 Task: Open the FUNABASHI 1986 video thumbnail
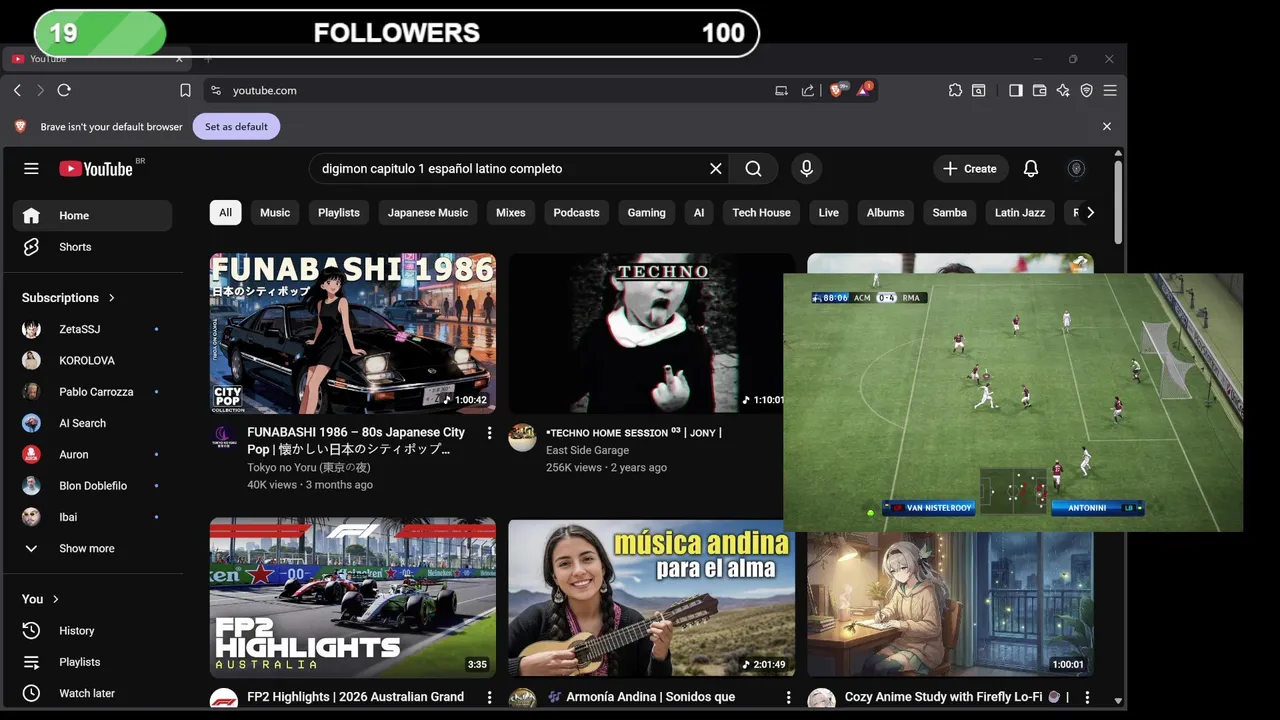(353, 333)
